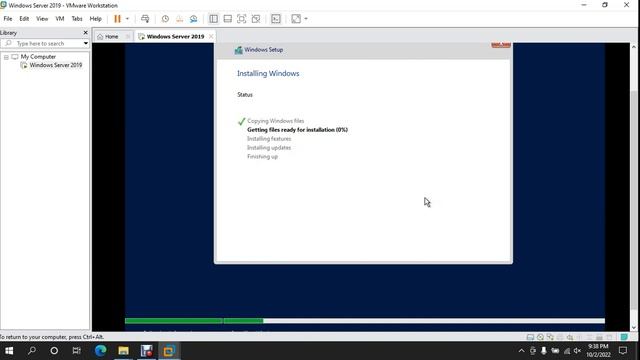This screenshot has width=640, height=360.
Task: Enter full screen mode icon
Action: pos(242,19)
